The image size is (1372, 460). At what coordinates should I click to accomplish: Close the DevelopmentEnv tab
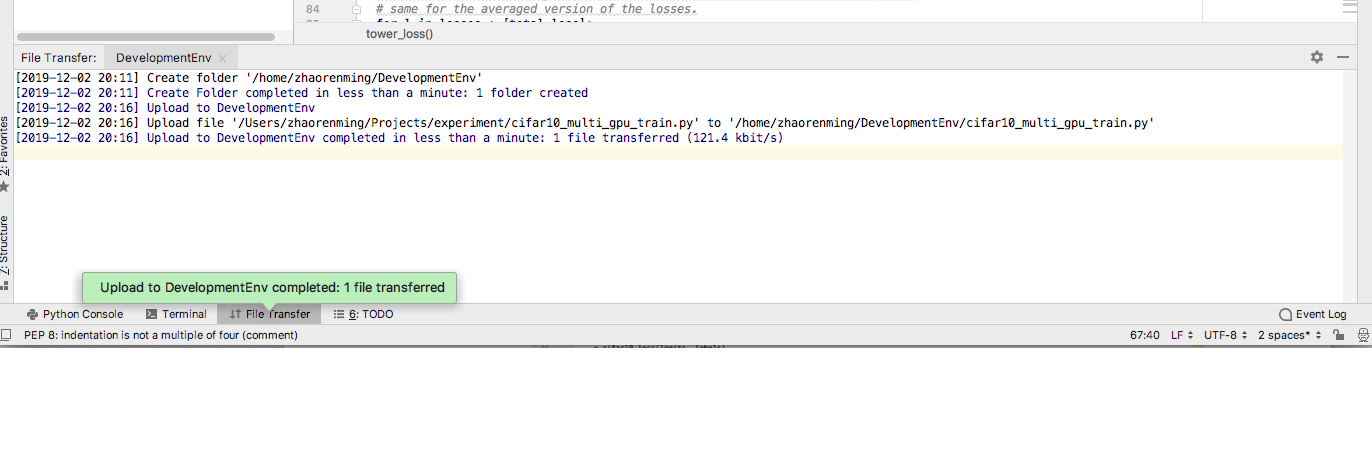pyautogui.click(x=222, y=59)
